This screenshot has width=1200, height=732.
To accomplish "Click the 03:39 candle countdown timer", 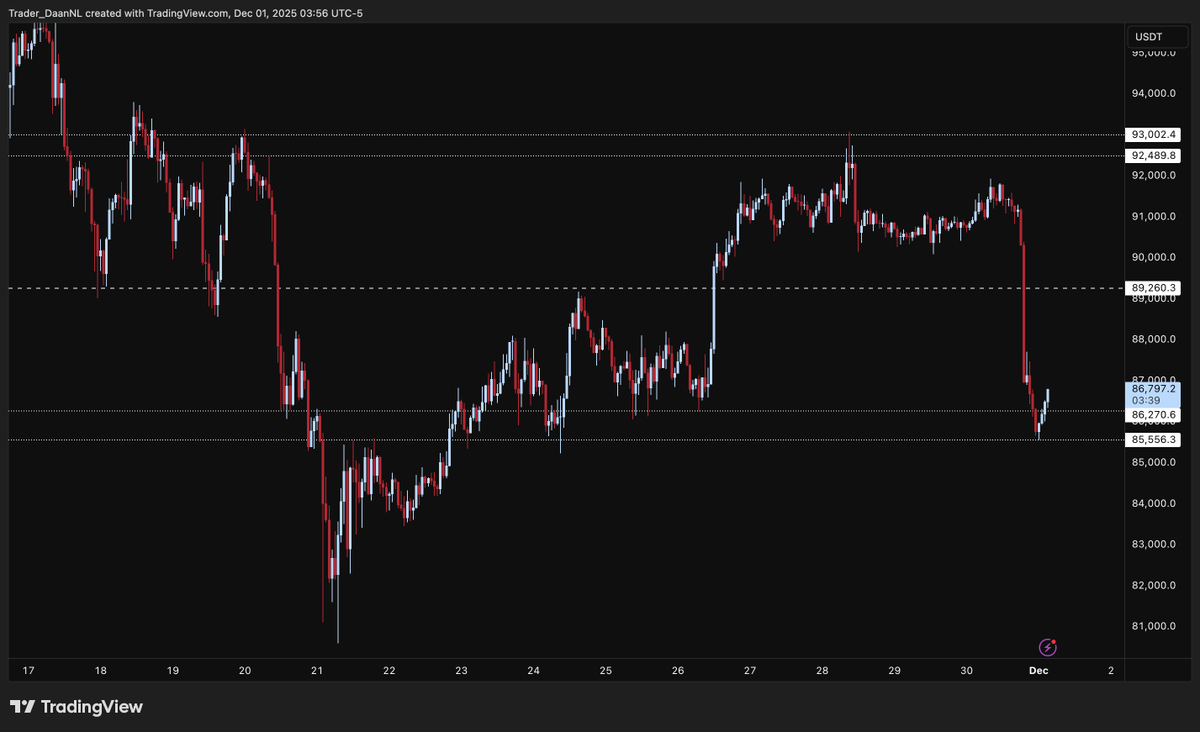I will (1146, 400).
